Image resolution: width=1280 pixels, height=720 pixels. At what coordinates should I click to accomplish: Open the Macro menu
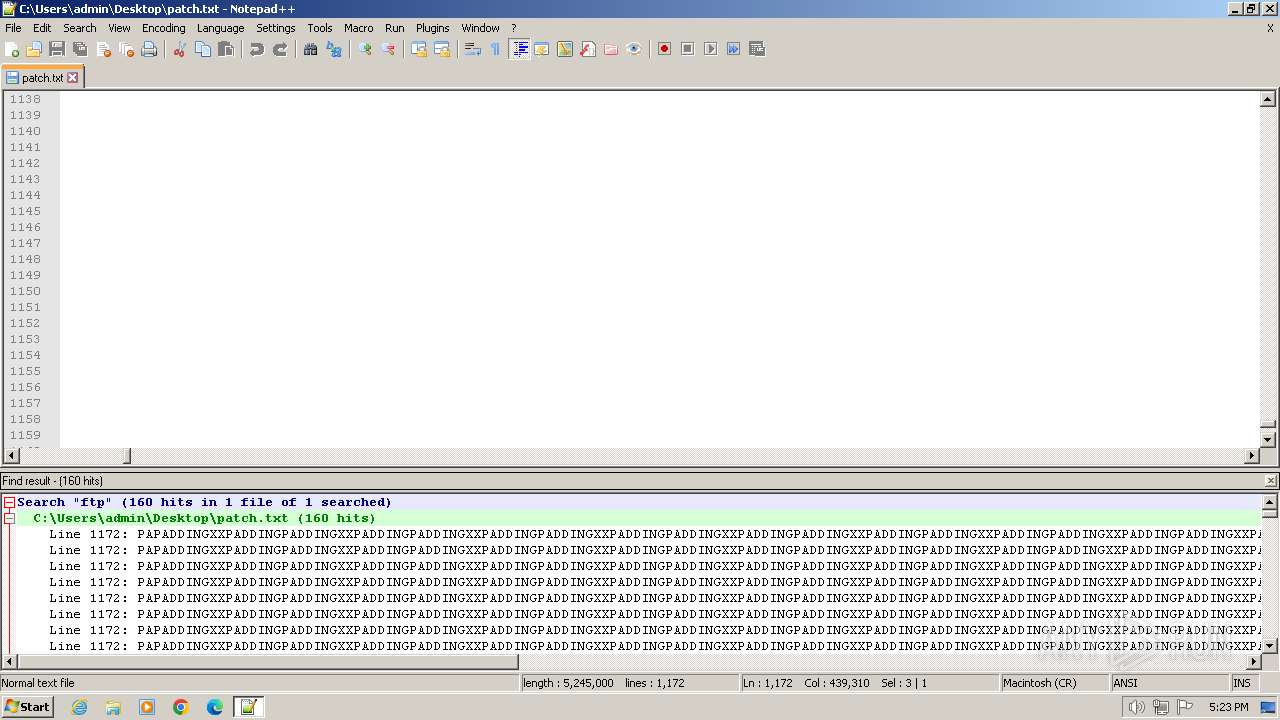tap(359, 28)
